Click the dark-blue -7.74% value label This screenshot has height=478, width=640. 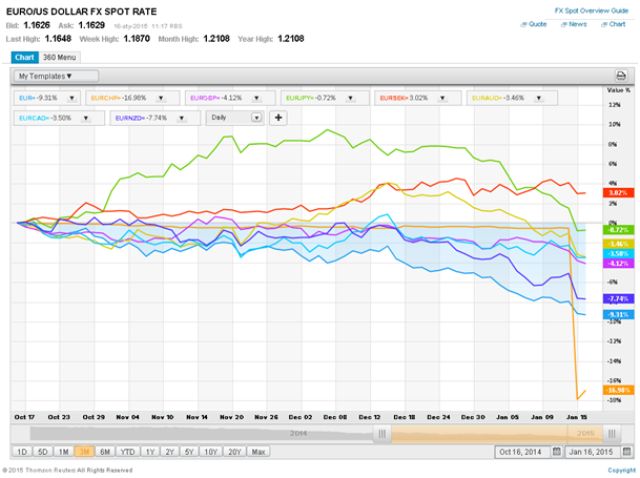(x=618, y=299)
